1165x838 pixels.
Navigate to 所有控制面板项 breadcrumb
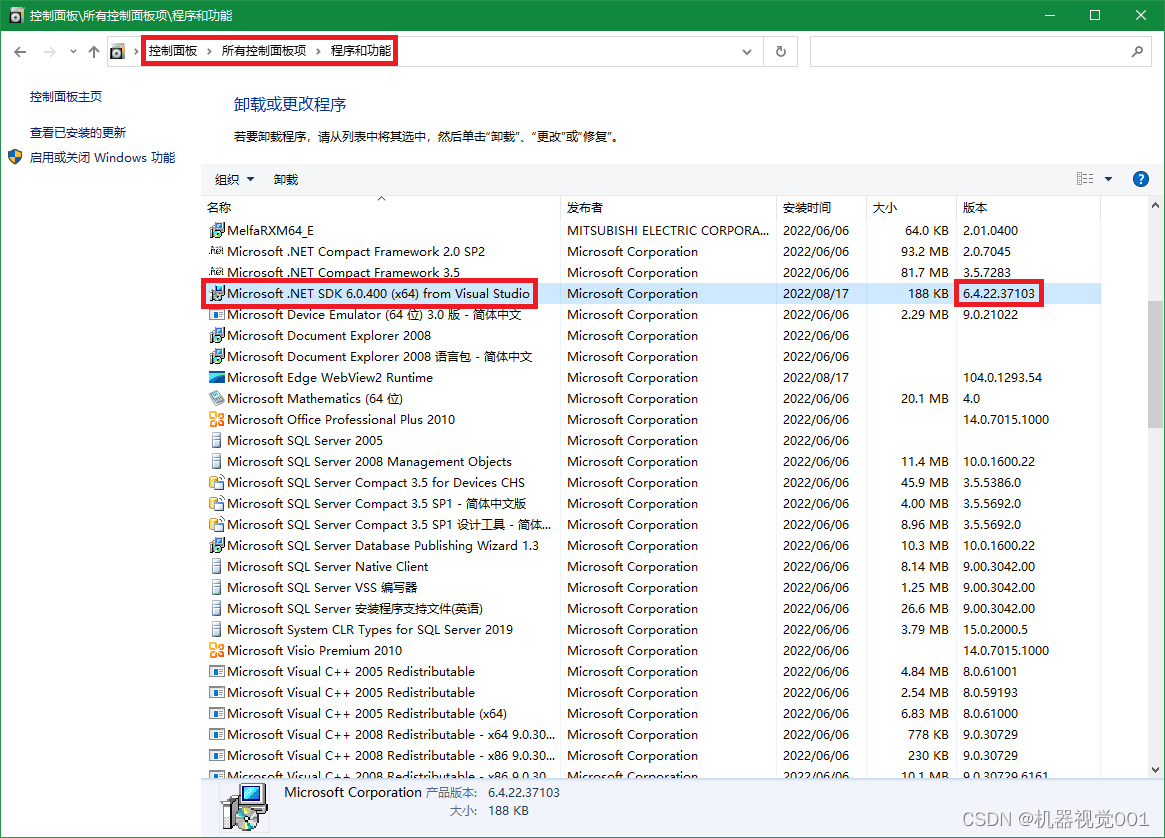coord(264,51)
